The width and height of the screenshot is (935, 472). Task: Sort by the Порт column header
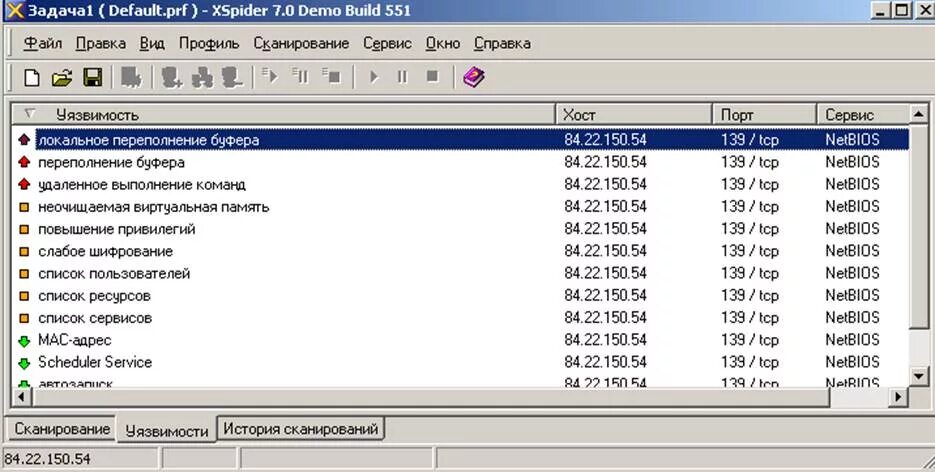[764, 114]
